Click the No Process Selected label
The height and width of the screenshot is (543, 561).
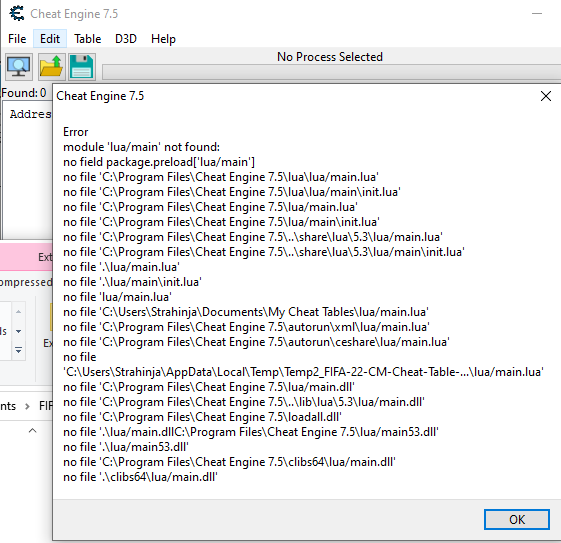click(330, 57)
